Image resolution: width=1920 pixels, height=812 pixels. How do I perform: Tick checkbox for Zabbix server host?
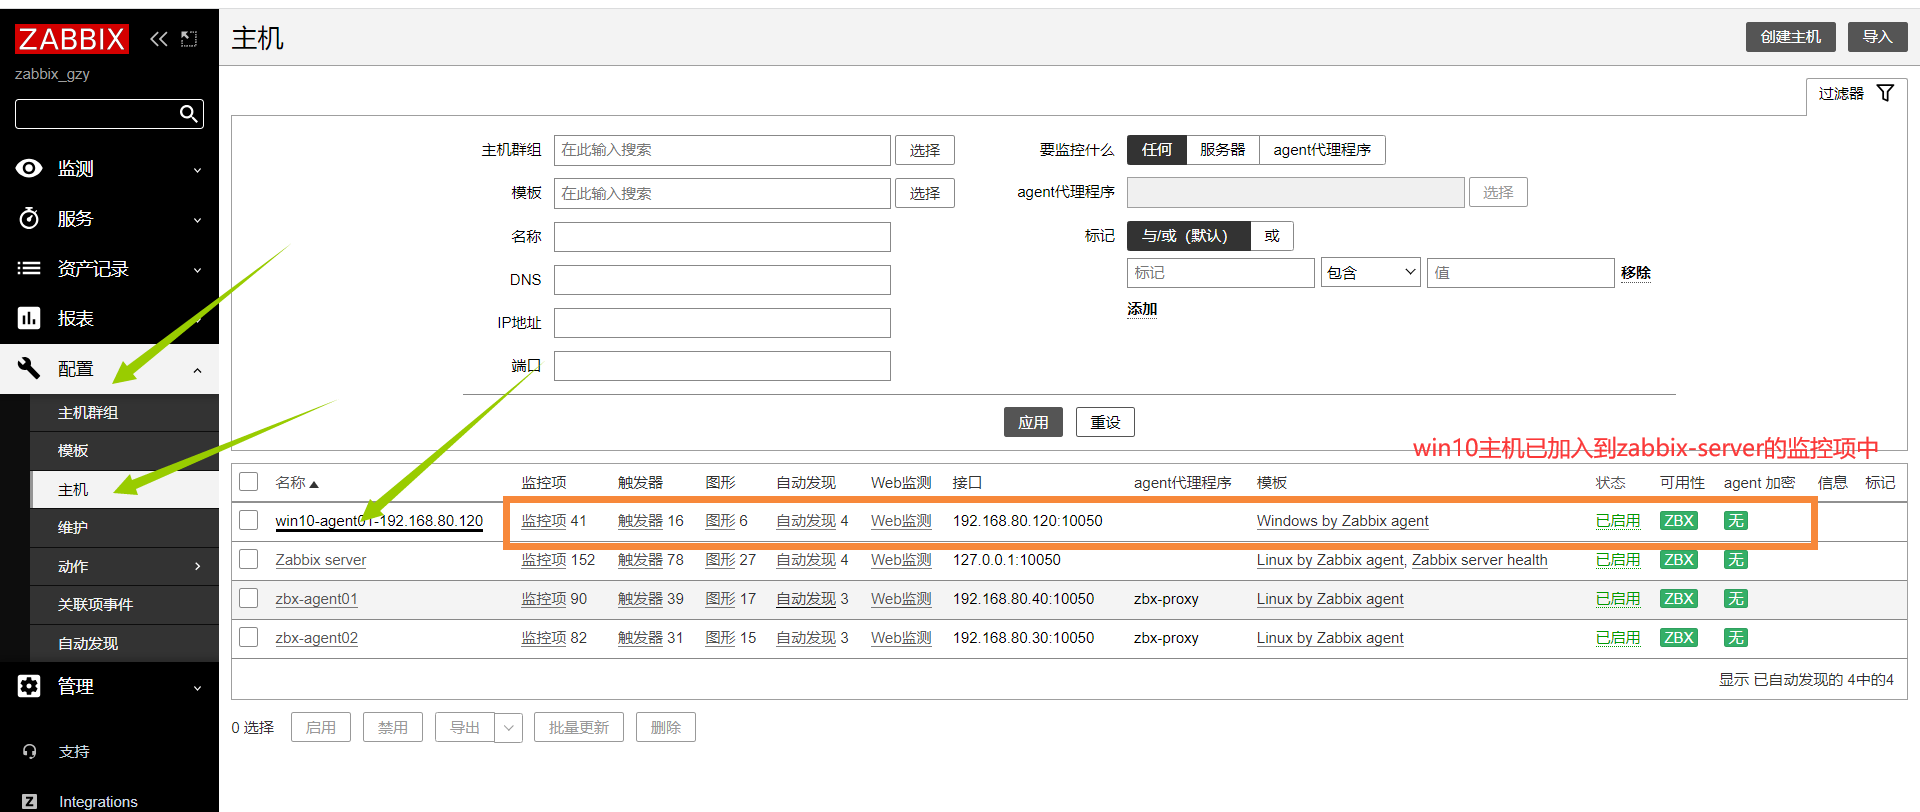[x=249, y=559]
